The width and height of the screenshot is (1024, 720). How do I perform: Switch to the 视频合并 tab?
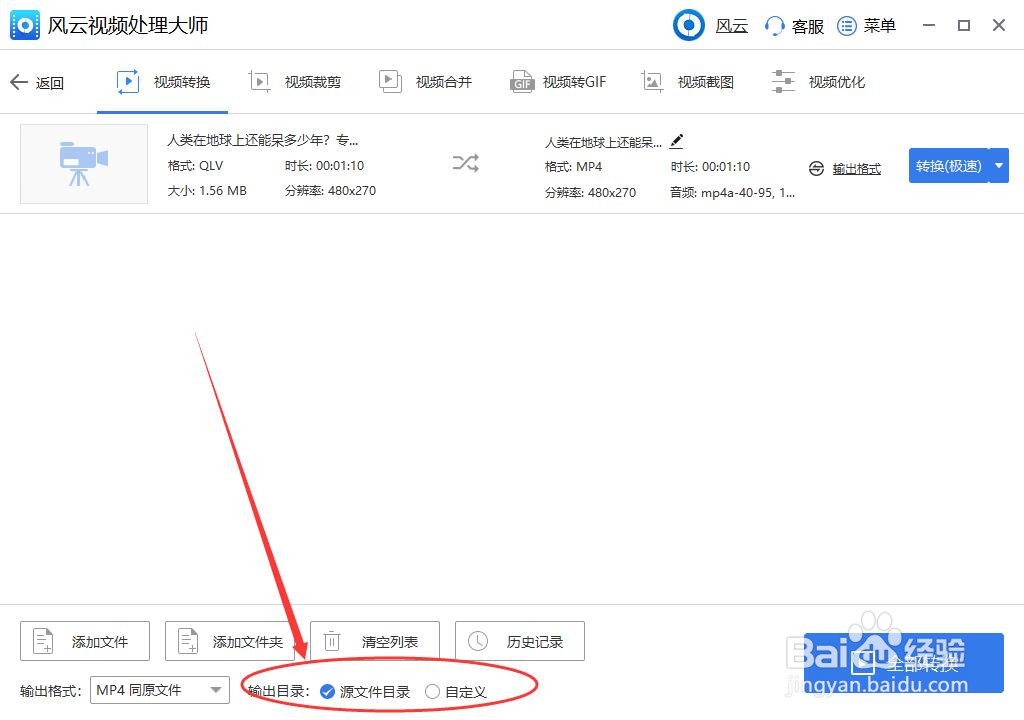425,82
